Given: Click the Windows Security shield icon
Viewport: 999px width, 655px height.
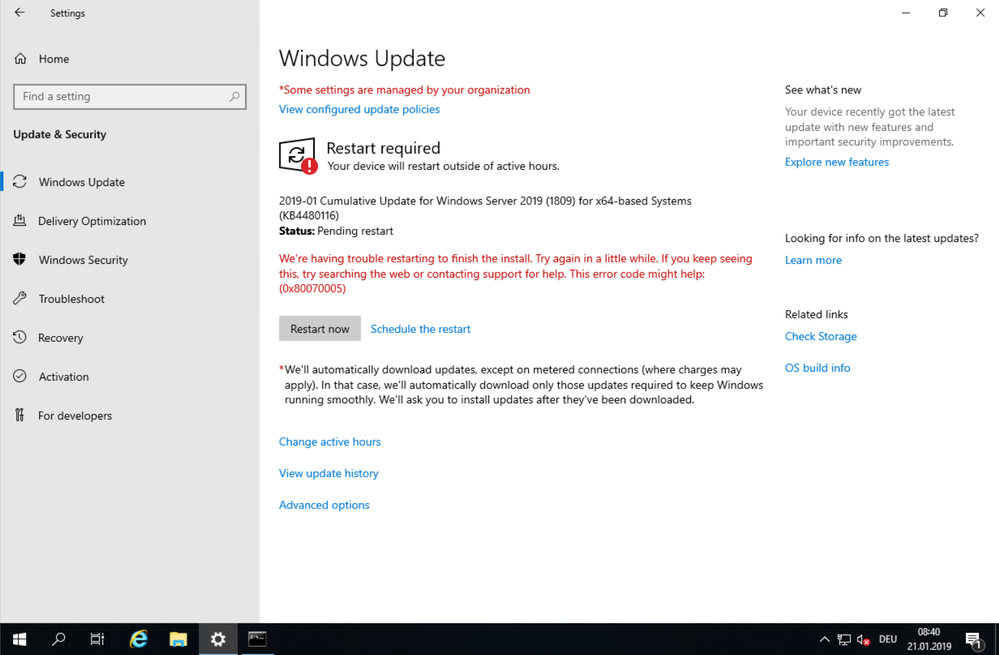Looking at the screenshot, I should pos(20,259).
